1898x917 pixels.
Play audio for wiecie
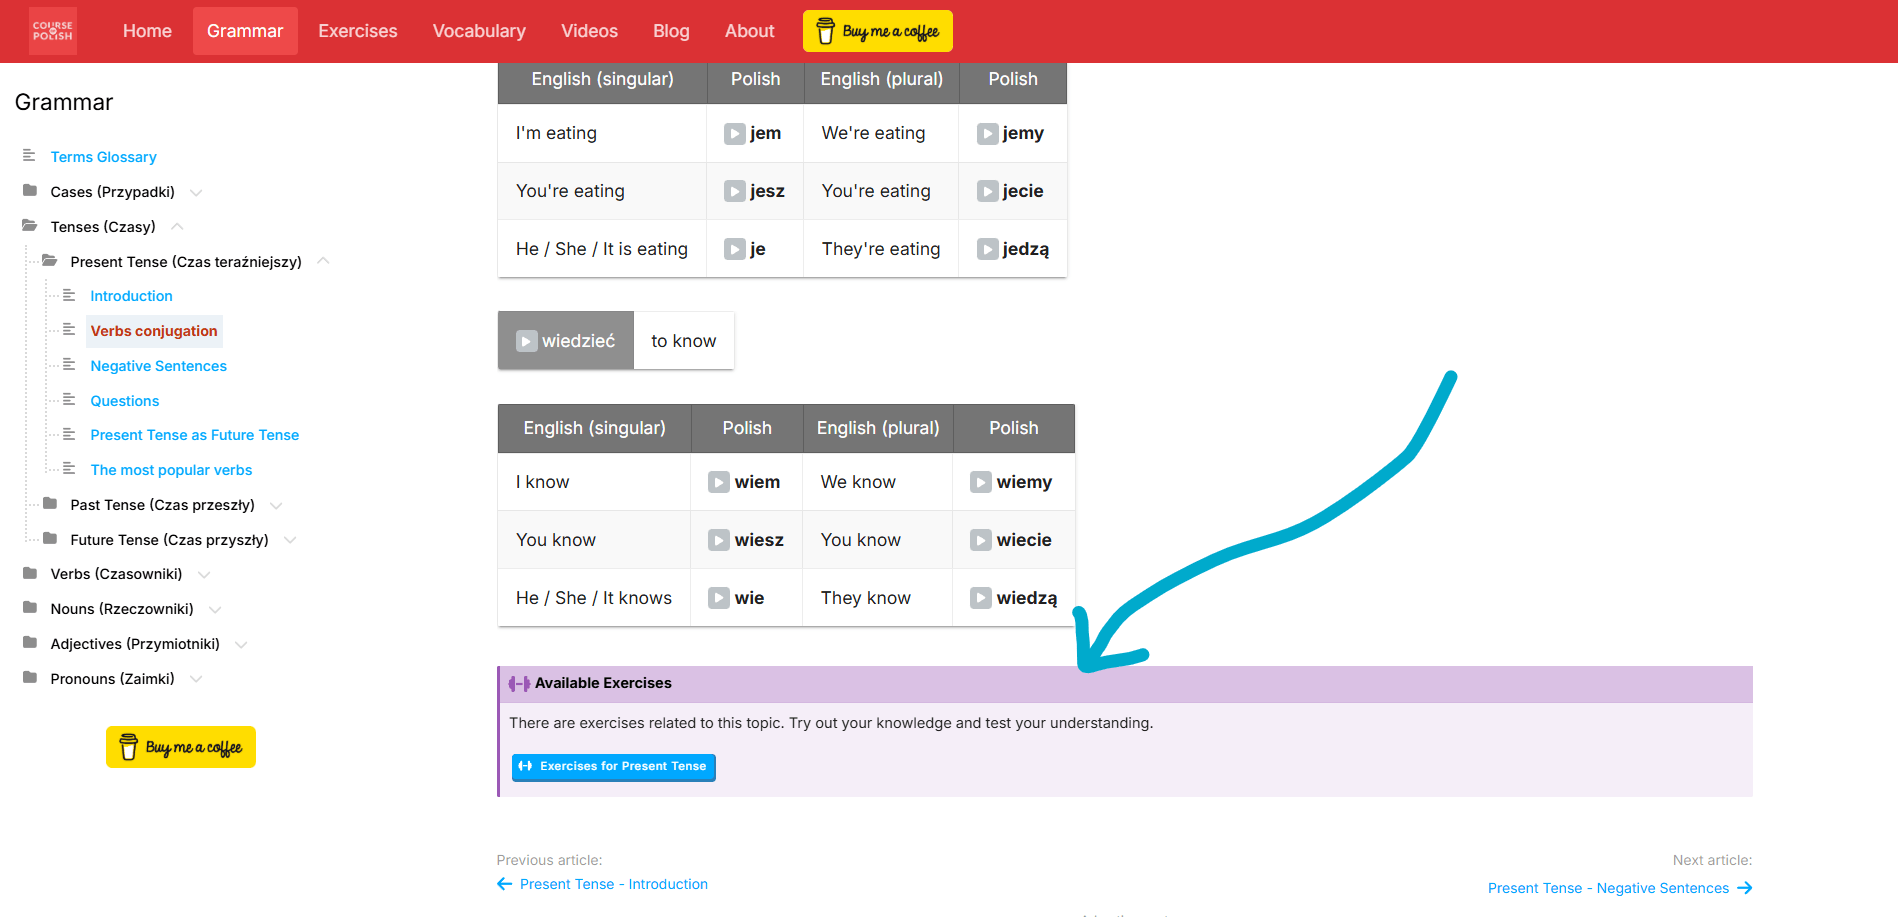point(980,541)
